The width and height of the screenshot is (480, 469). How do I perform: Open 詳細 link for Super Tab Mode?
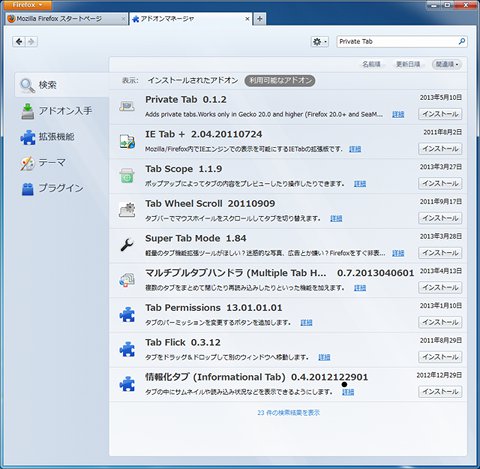point(398,253)
